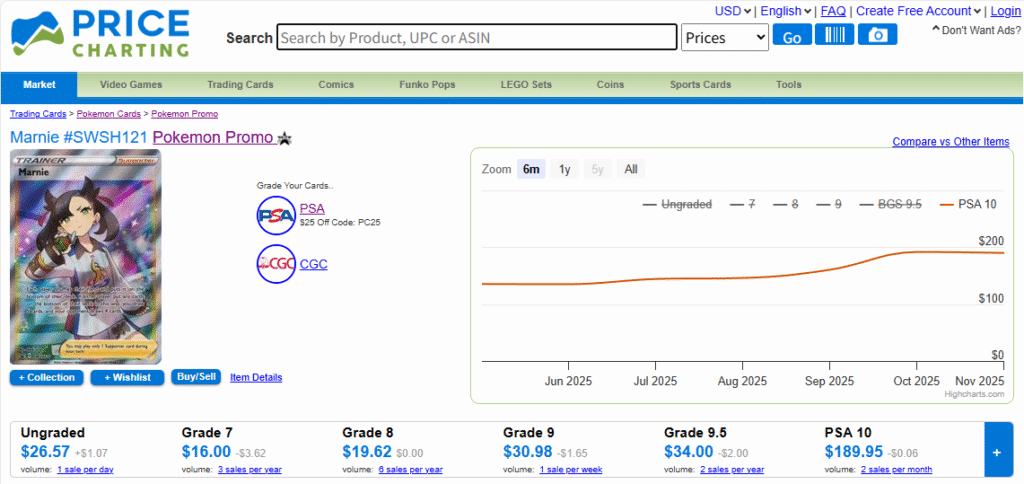Expand the Don't Want Ads caret

point(936,30)
